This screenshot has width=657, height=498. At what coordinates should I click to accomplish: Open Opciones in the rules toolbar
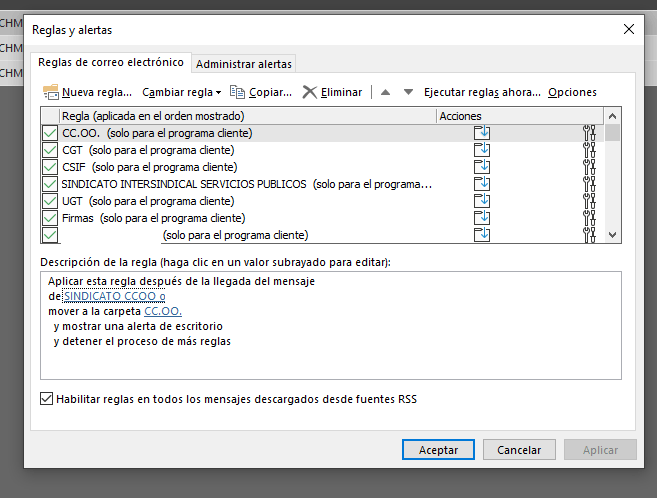(572, 92)
